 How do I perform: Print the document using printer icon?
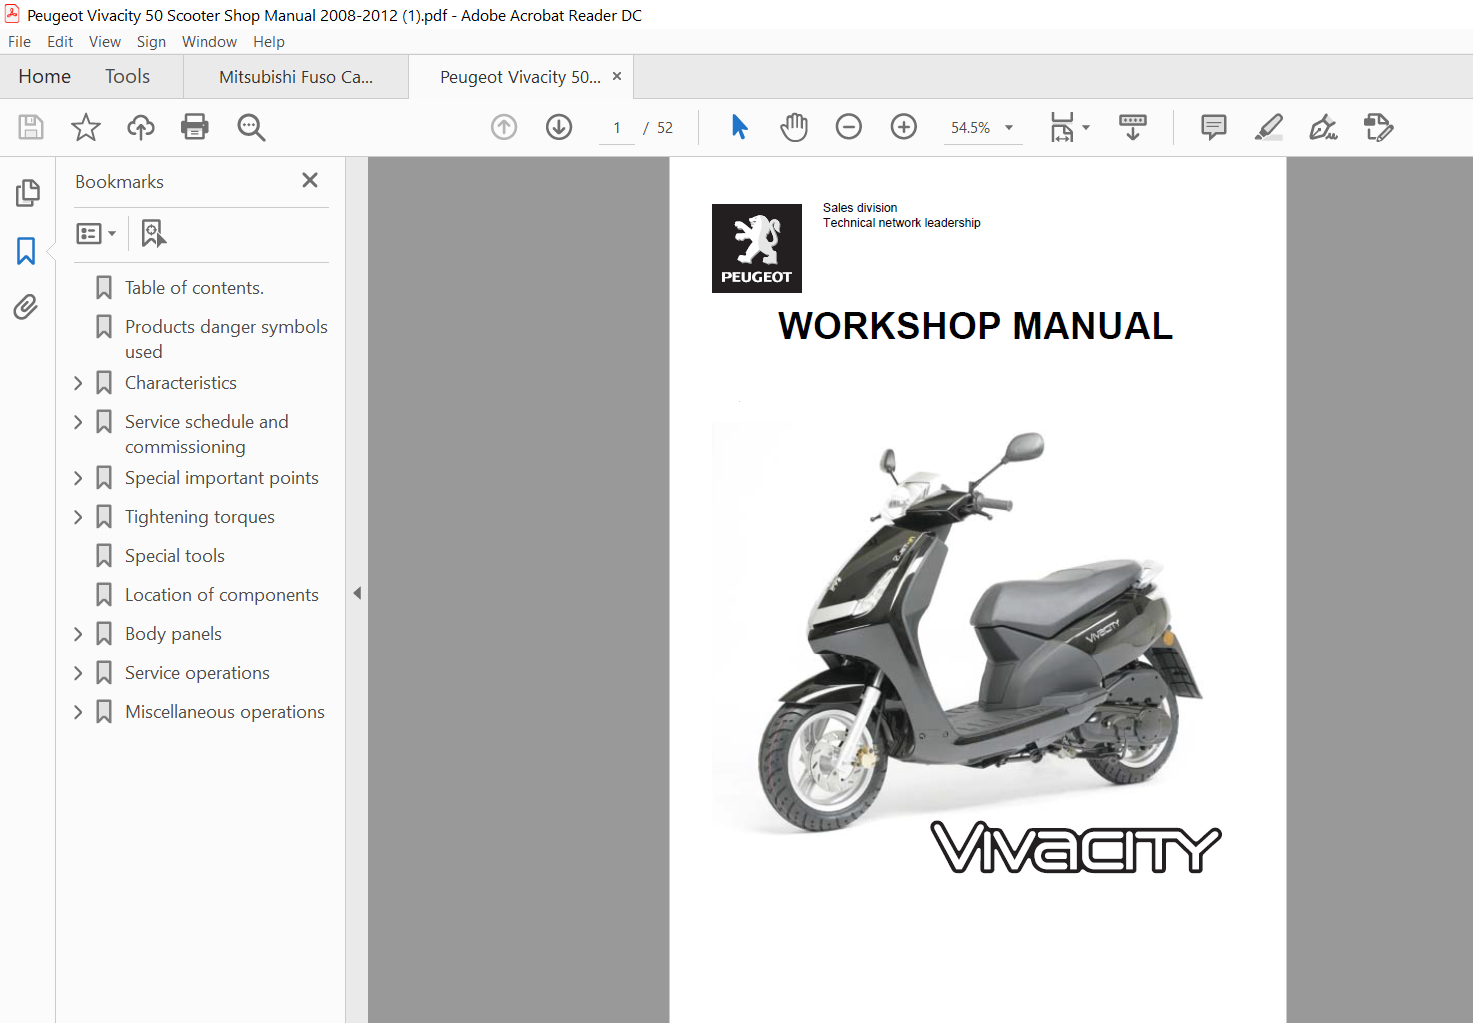click(x=195, y=127)
